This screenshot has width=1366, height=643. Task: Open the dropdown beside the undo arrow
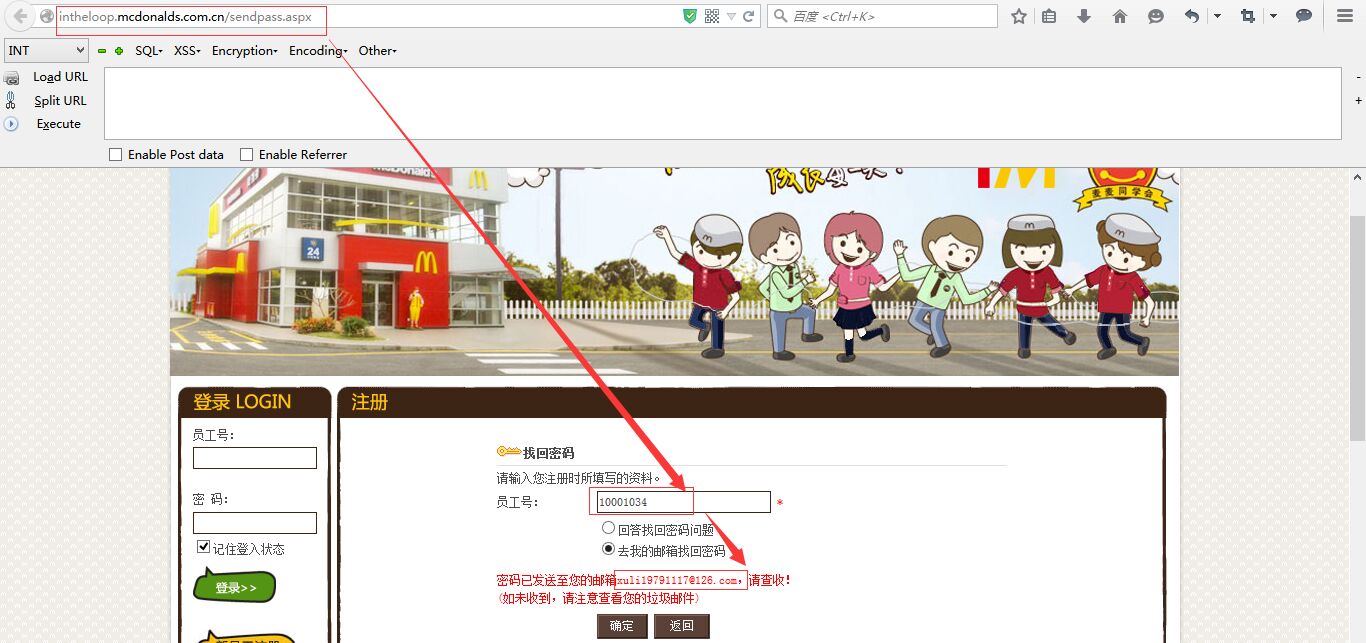pyautogui.click(x=1217, y=16)
